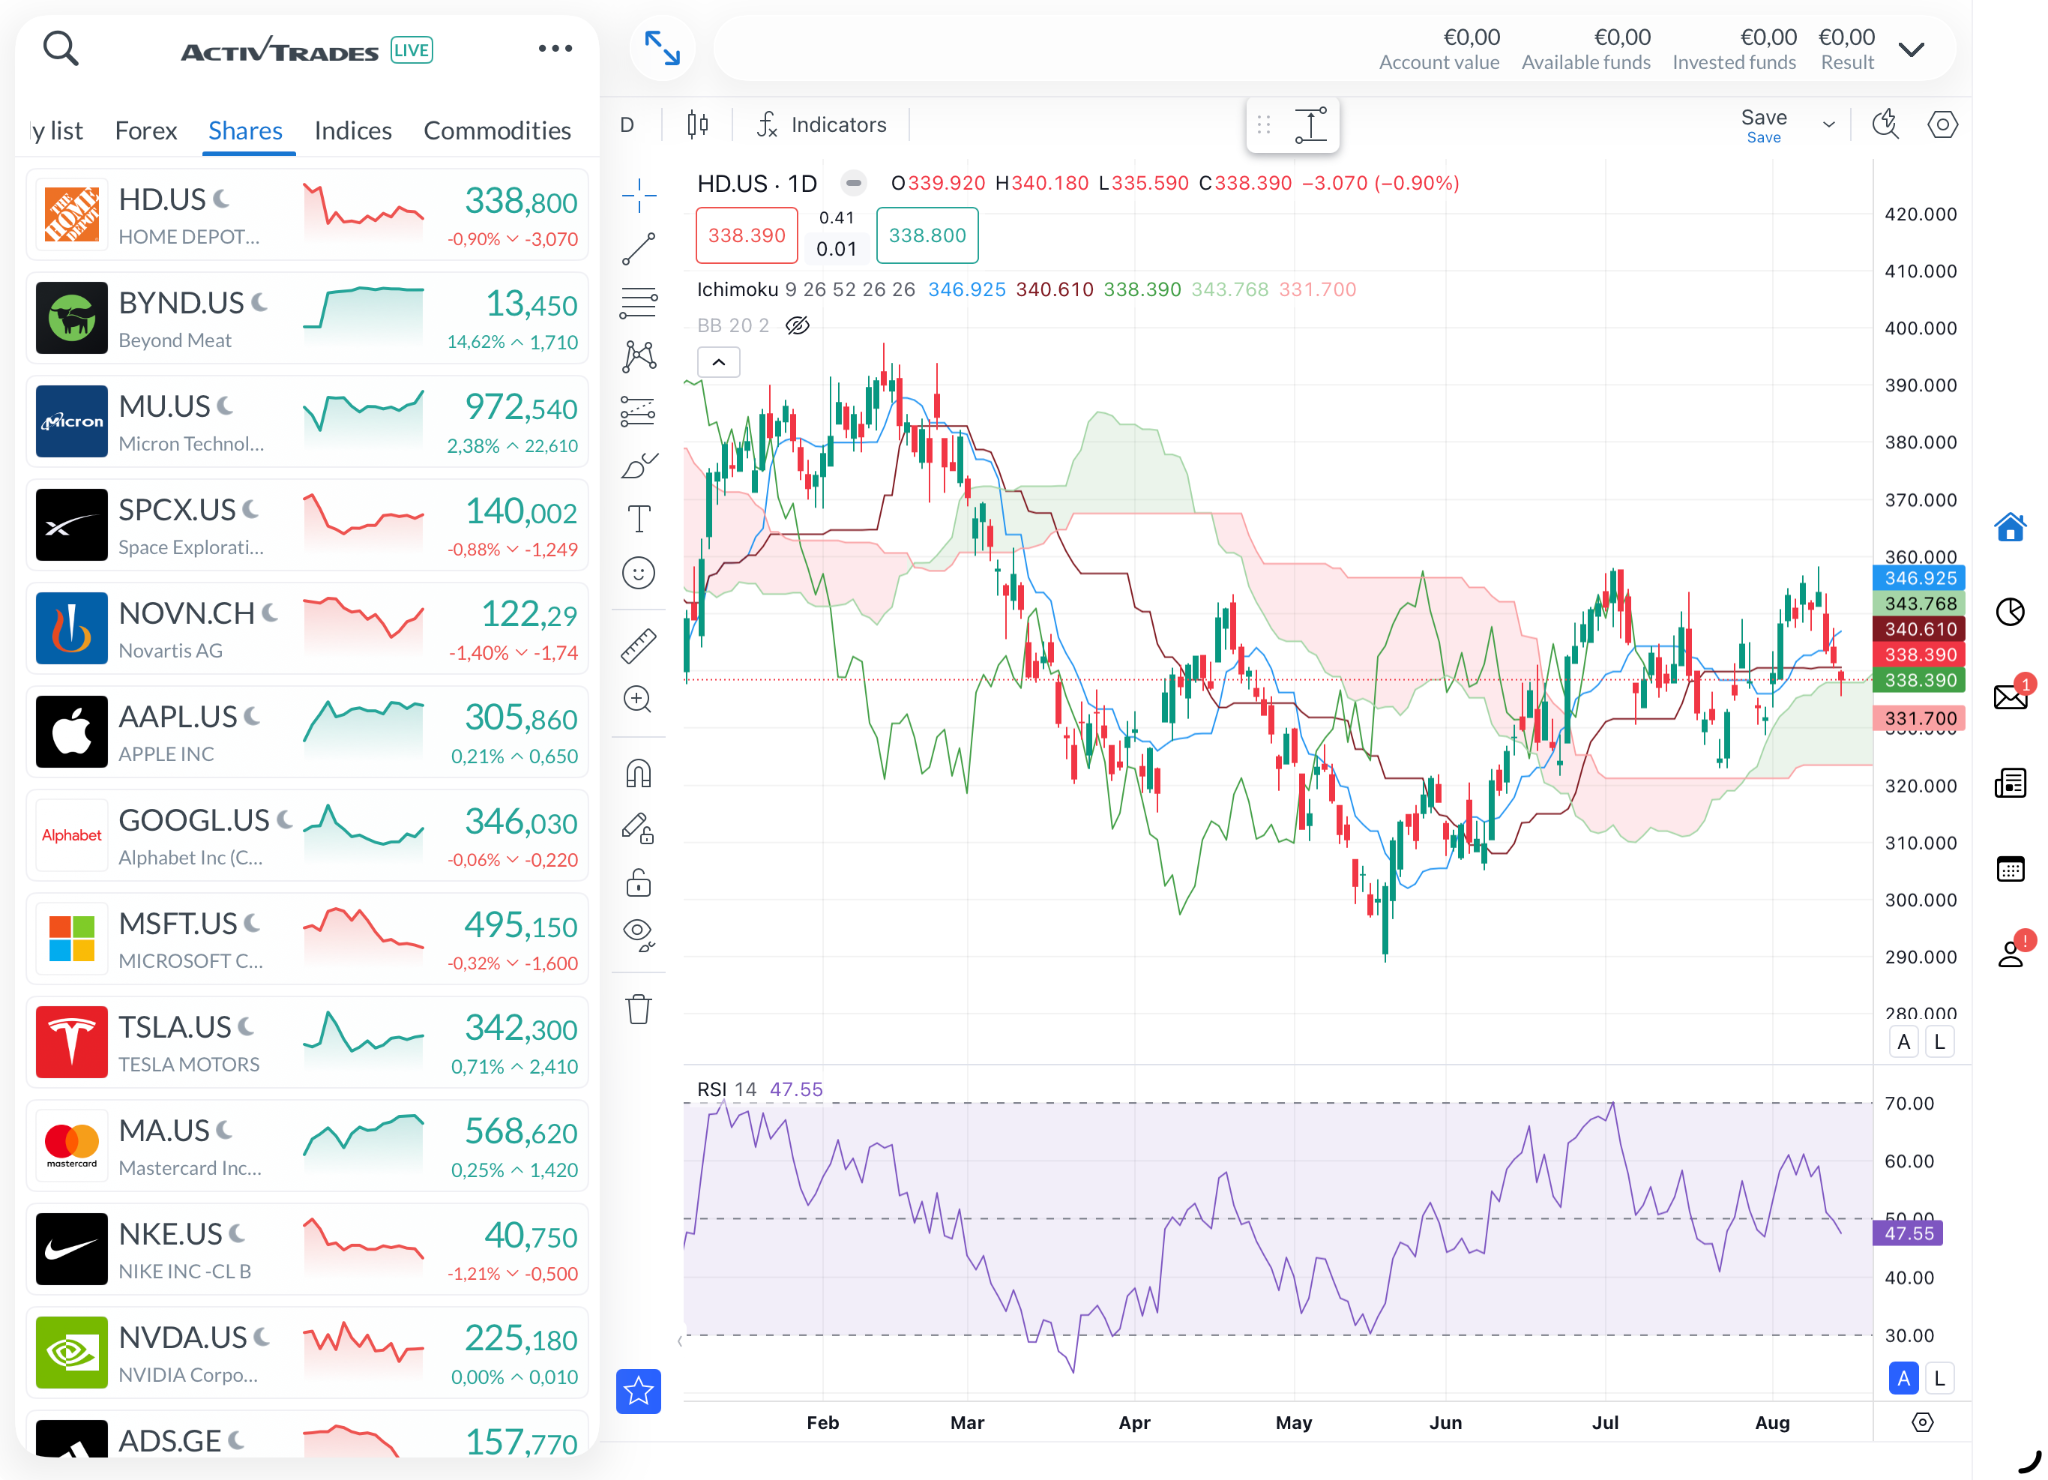The height and width of the screenshot is (1480, 2048).
Task: Open the emoji sticker tool
Action: pyautogui.click(x=638, y=573)
